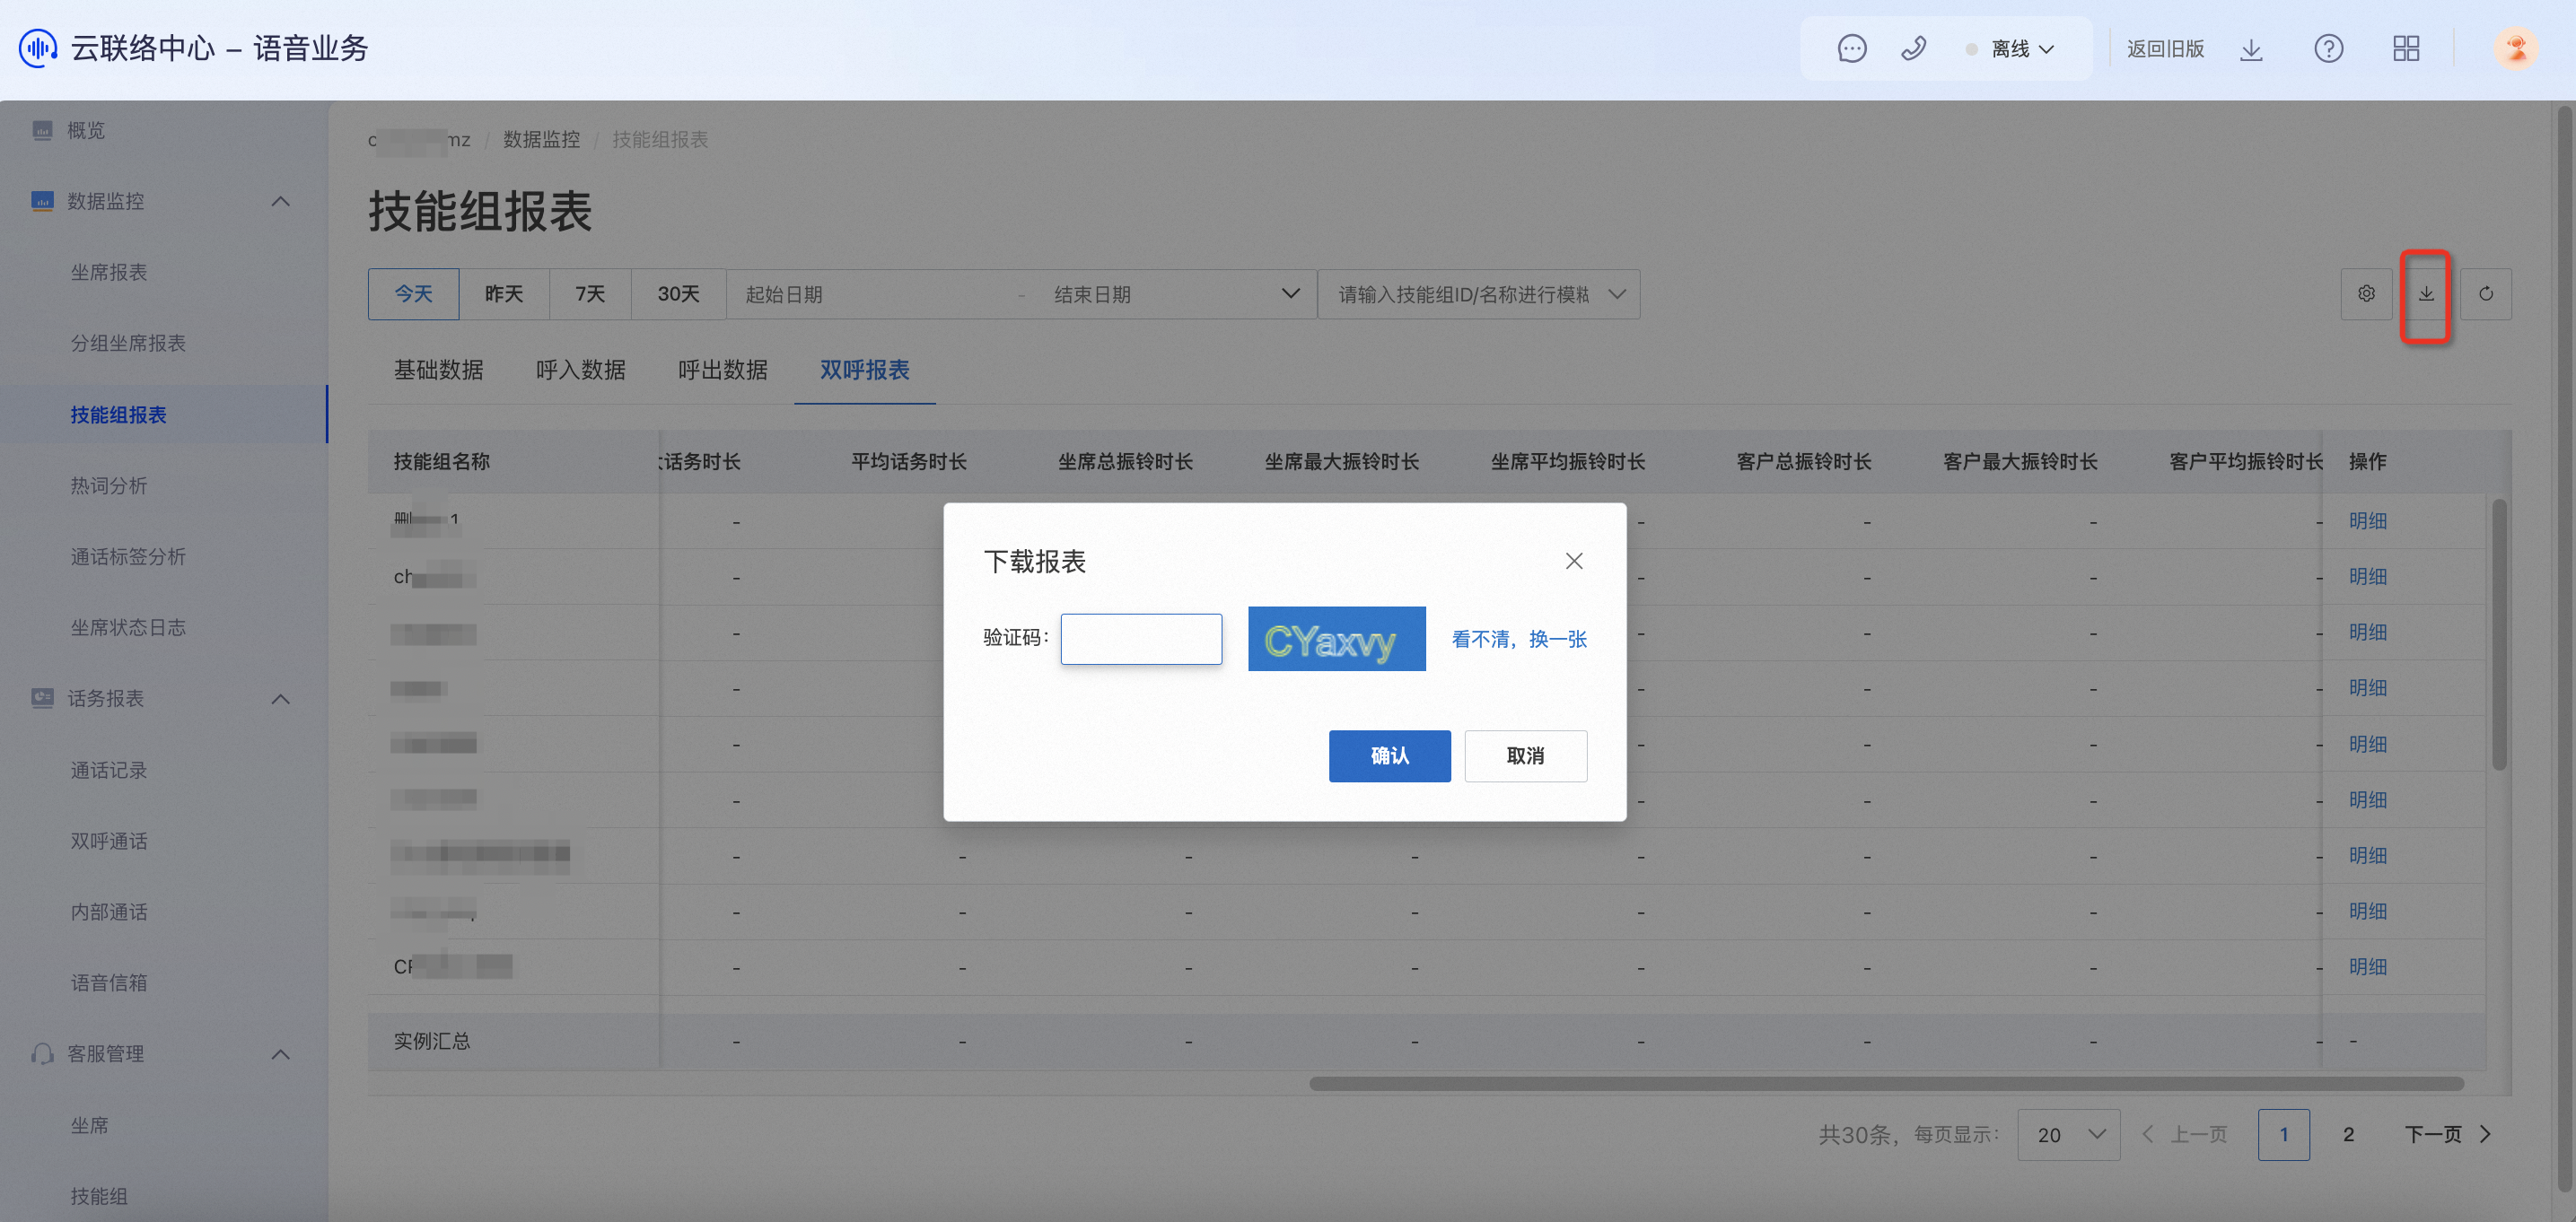Screen dimensions: 2576x1222
Task: Open 分组坐席报表 in sidebar
Action: coord(128,343)
